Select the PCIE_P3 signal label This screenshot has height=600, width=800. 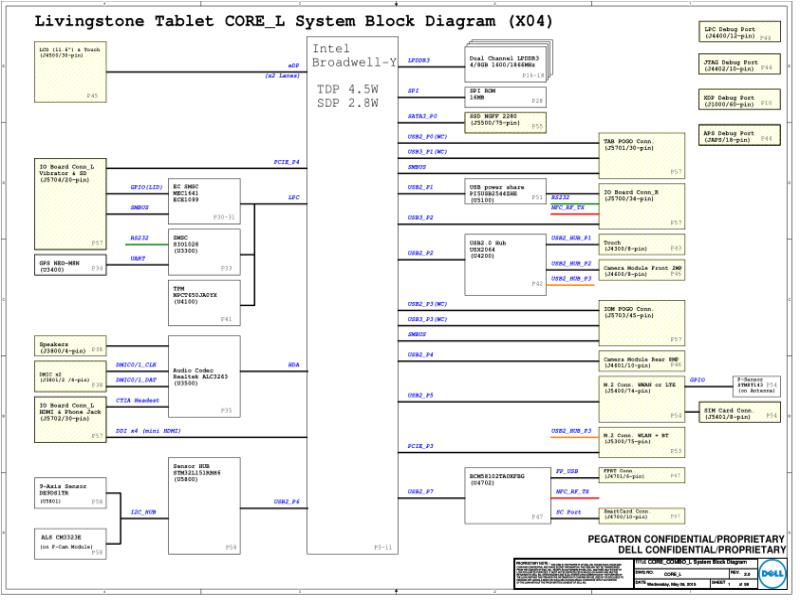420,446
